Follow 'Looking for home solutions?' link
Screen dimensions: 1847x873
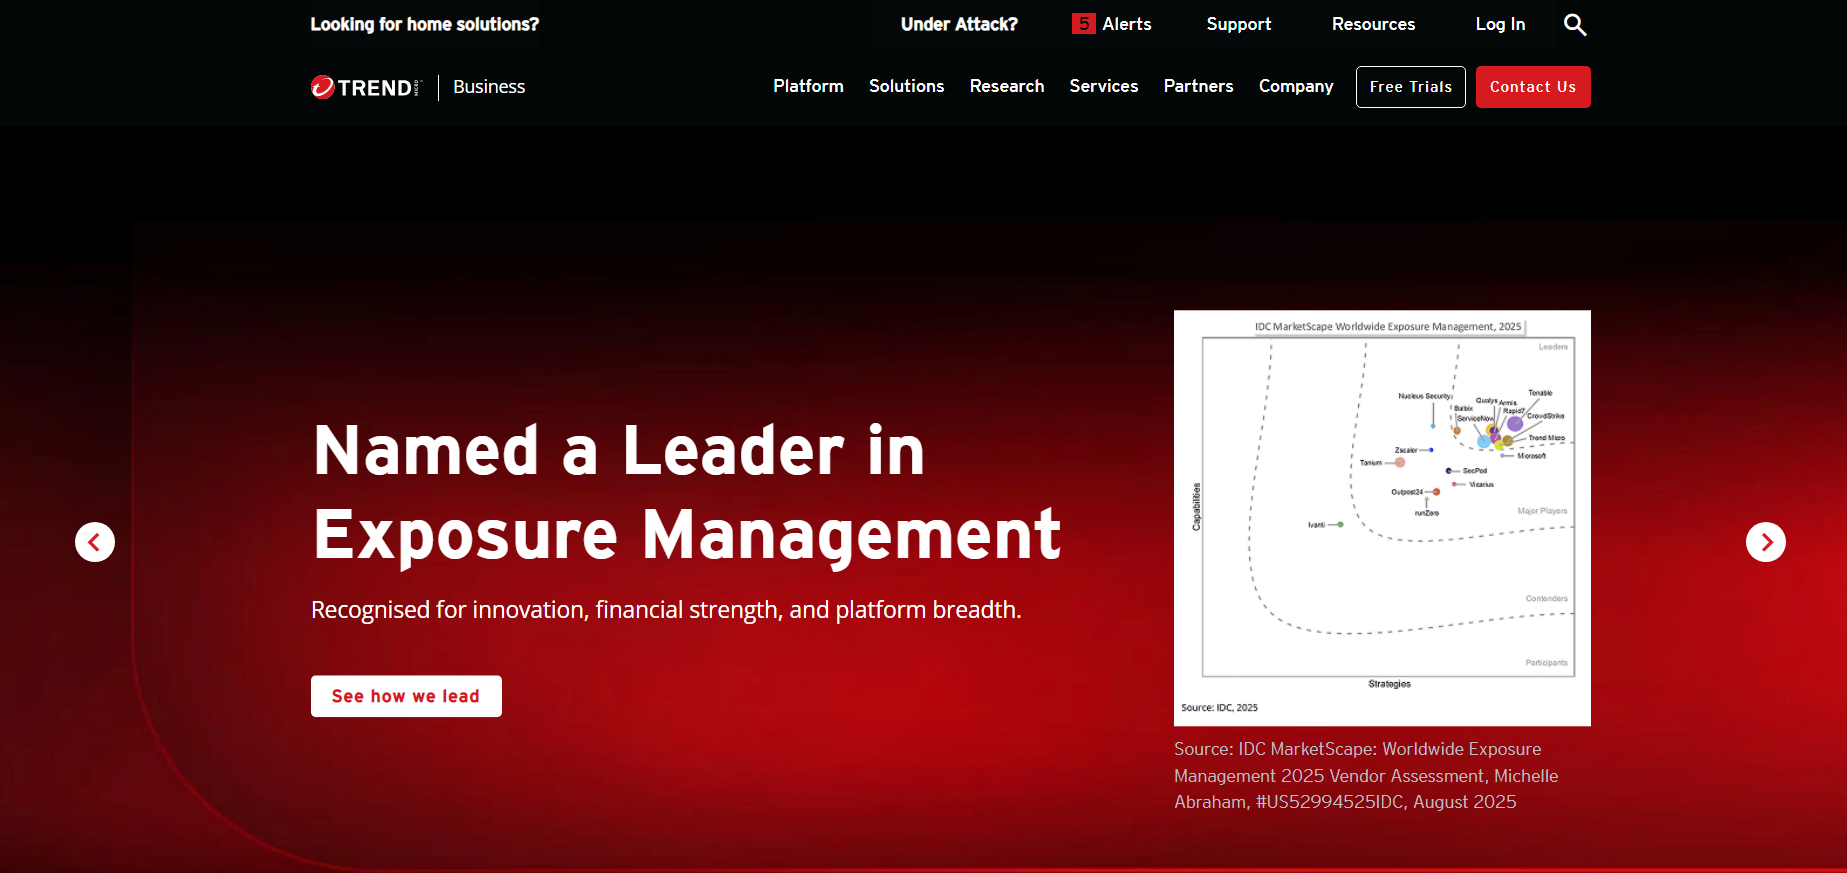click(x=425, y=24)
